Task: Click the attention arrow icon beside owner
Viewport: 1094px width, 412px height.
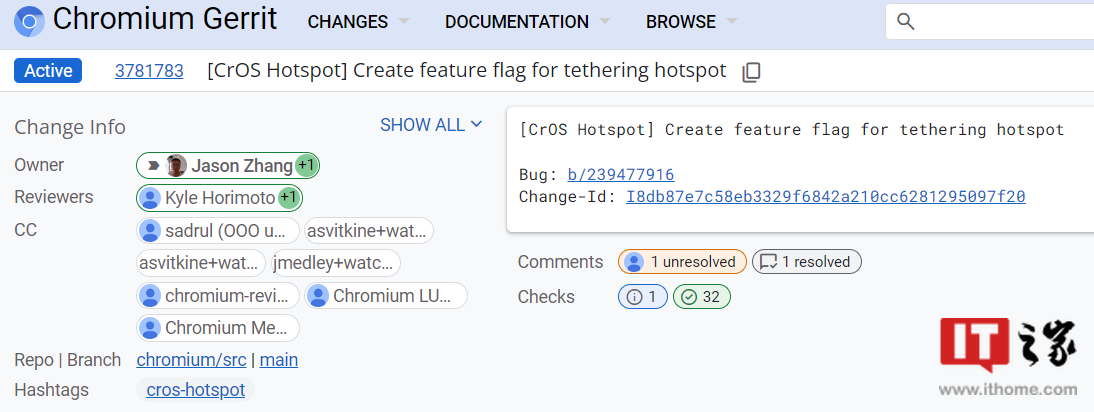Action: [x=153, y=166]
